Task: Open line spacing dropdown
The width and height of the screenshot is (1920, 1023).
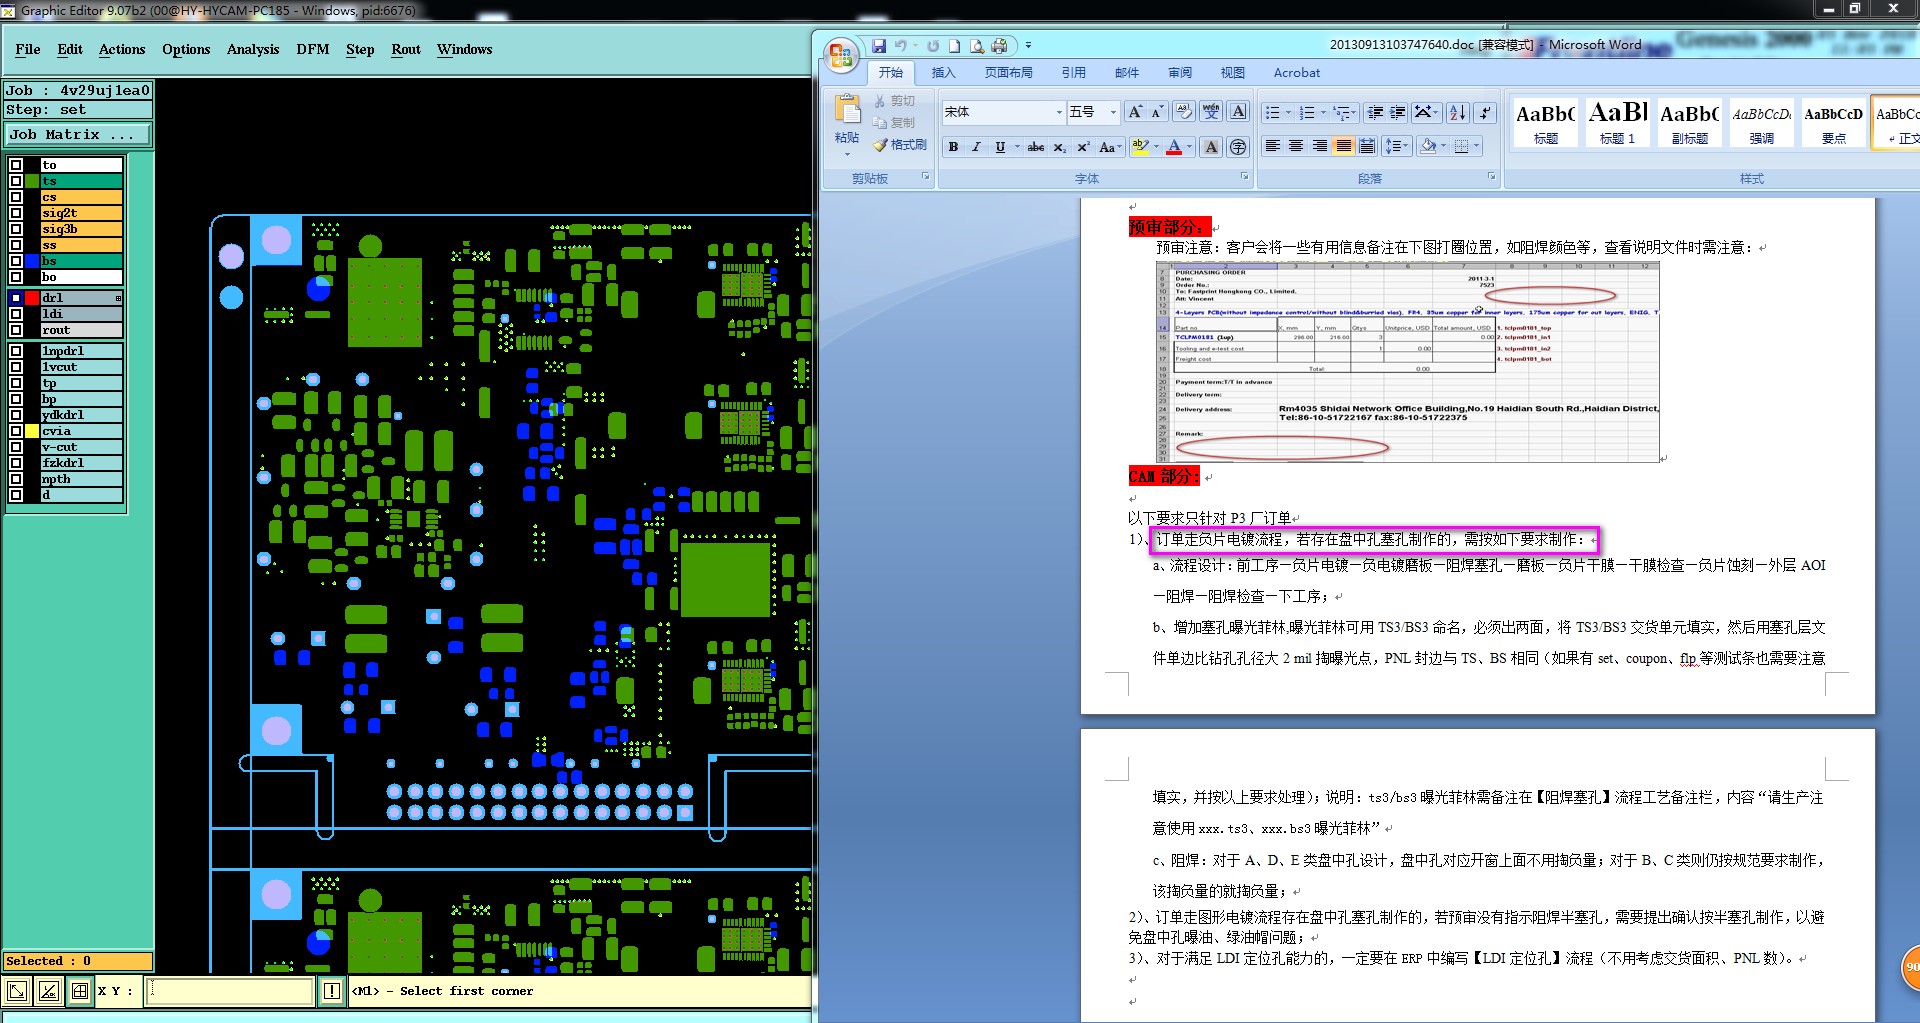Action: pos(1396,146)
